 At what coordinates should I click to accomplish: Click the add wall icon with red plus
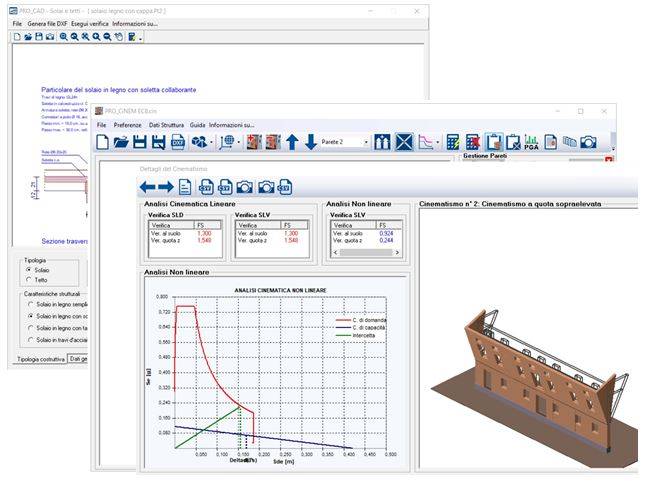point(254,142)
